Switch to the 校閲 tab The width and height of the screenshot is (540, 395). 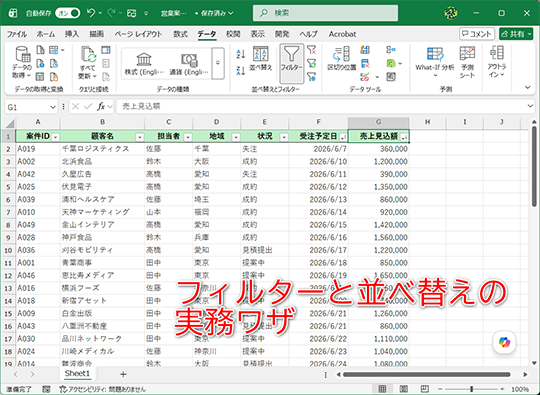click(233, 34)
